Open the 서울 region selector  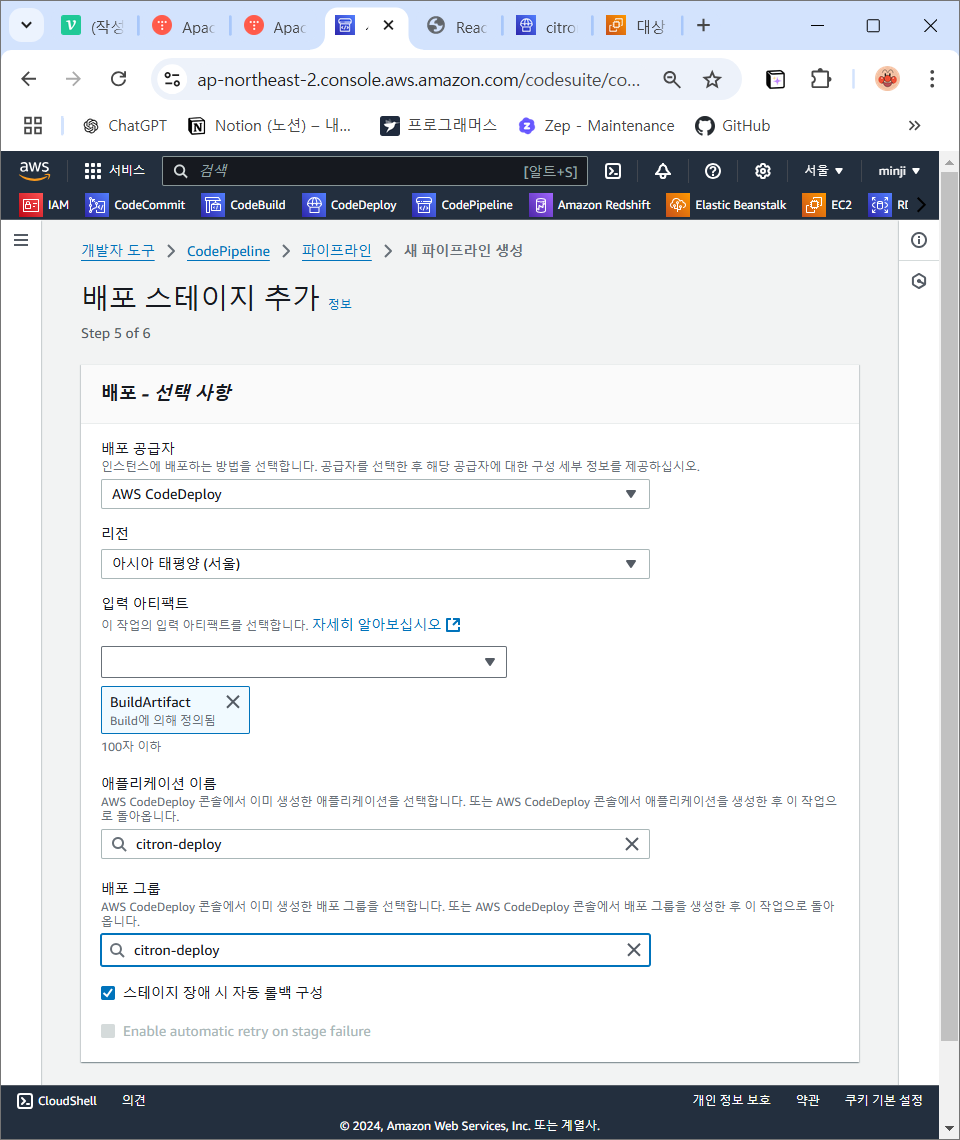[823, 171]
